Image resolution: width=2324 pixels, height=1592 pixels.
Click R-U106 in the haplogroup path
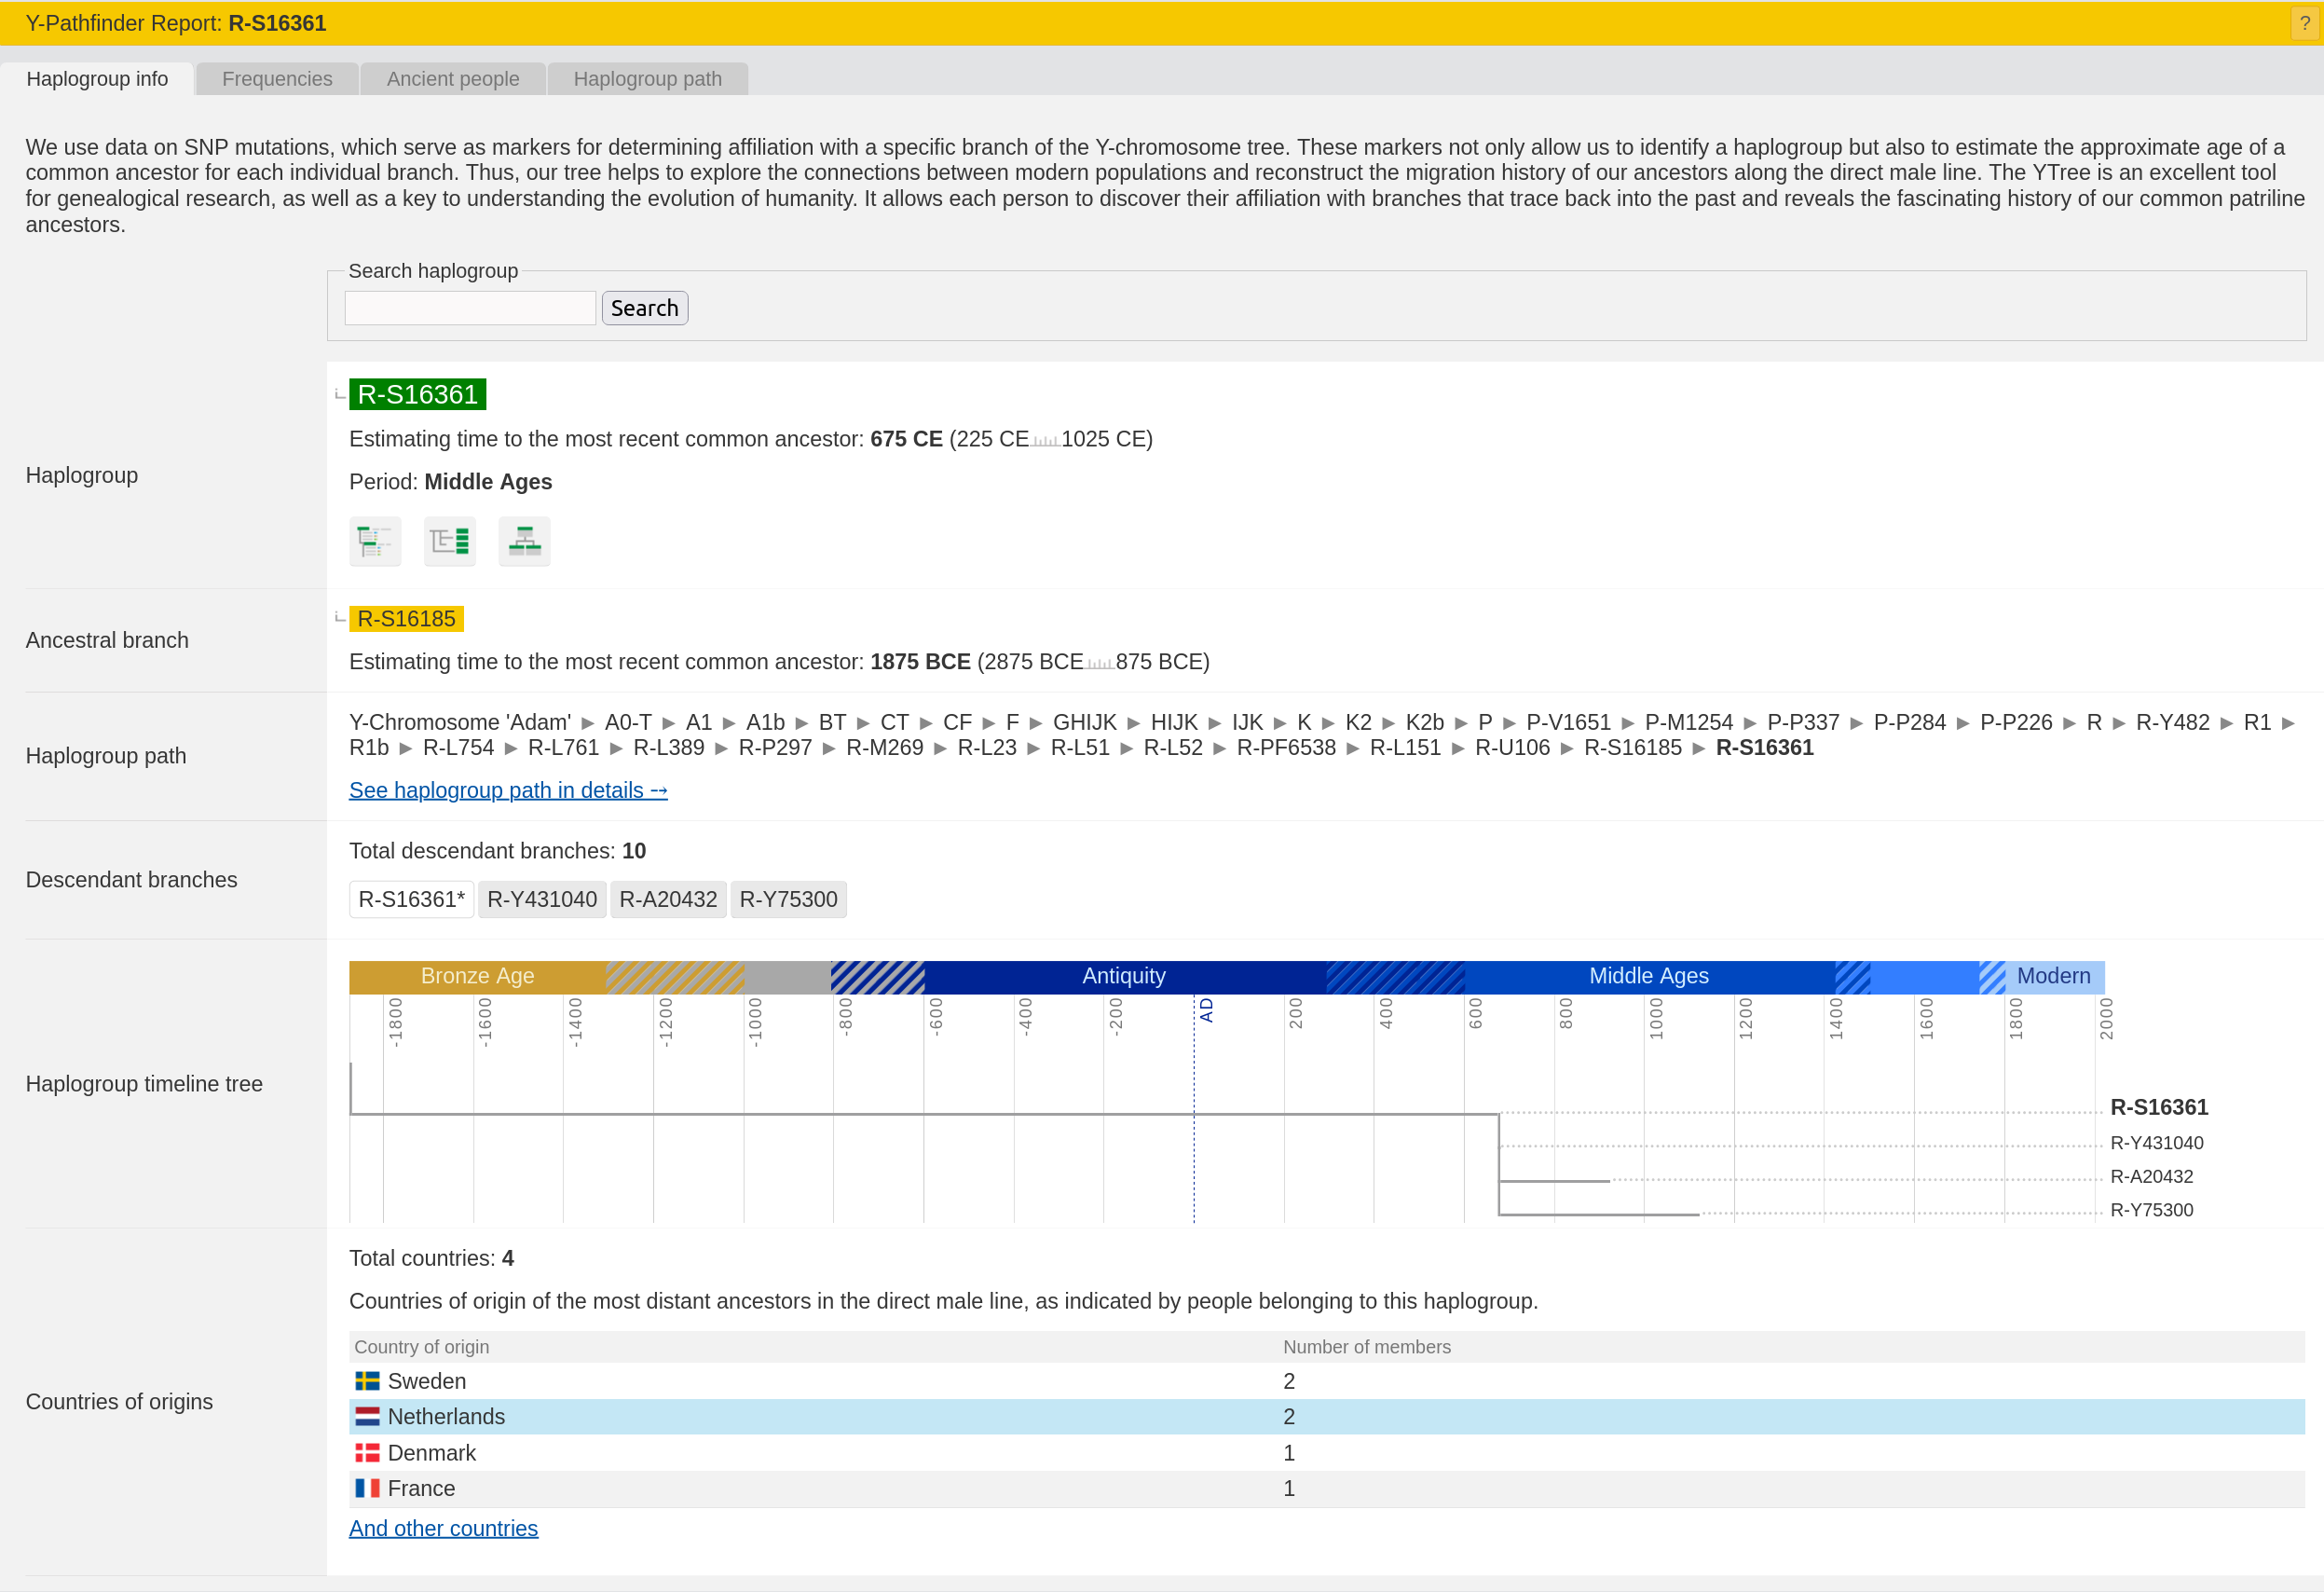click(1512, 747)
